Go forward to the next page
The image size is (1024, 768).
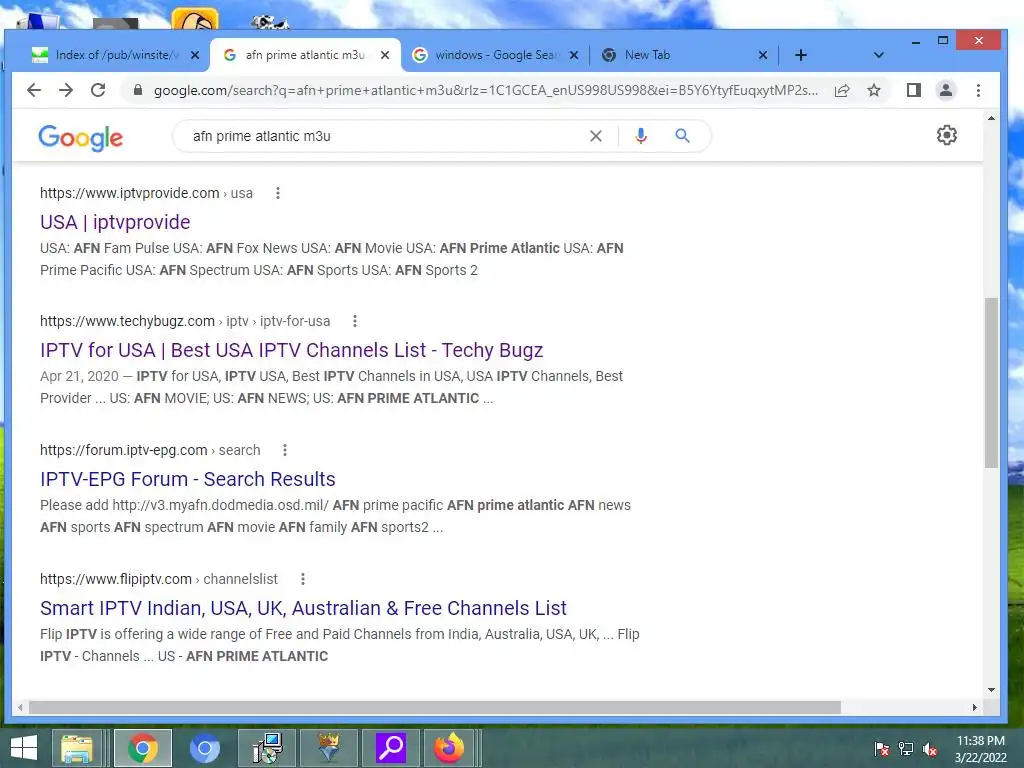[66, 90]
